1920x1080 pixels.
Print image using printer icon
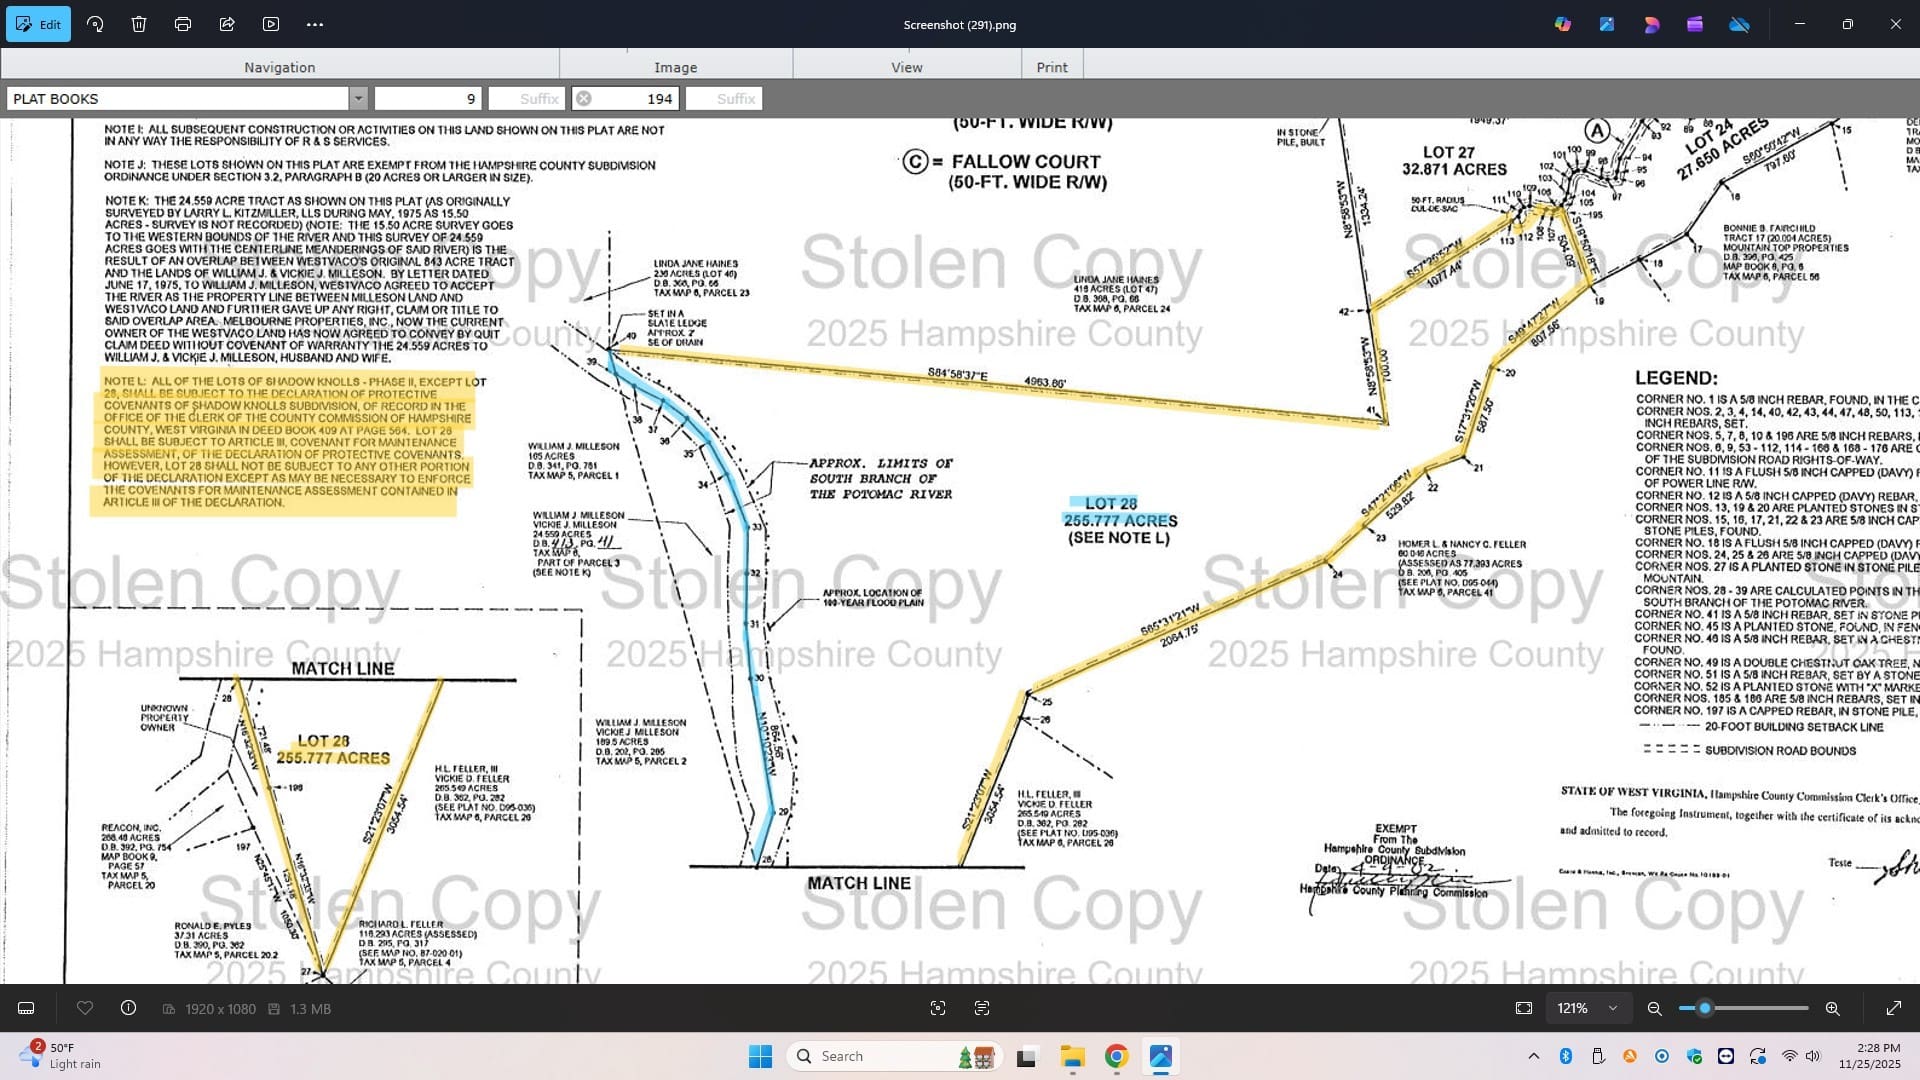[x=183, y=24]
